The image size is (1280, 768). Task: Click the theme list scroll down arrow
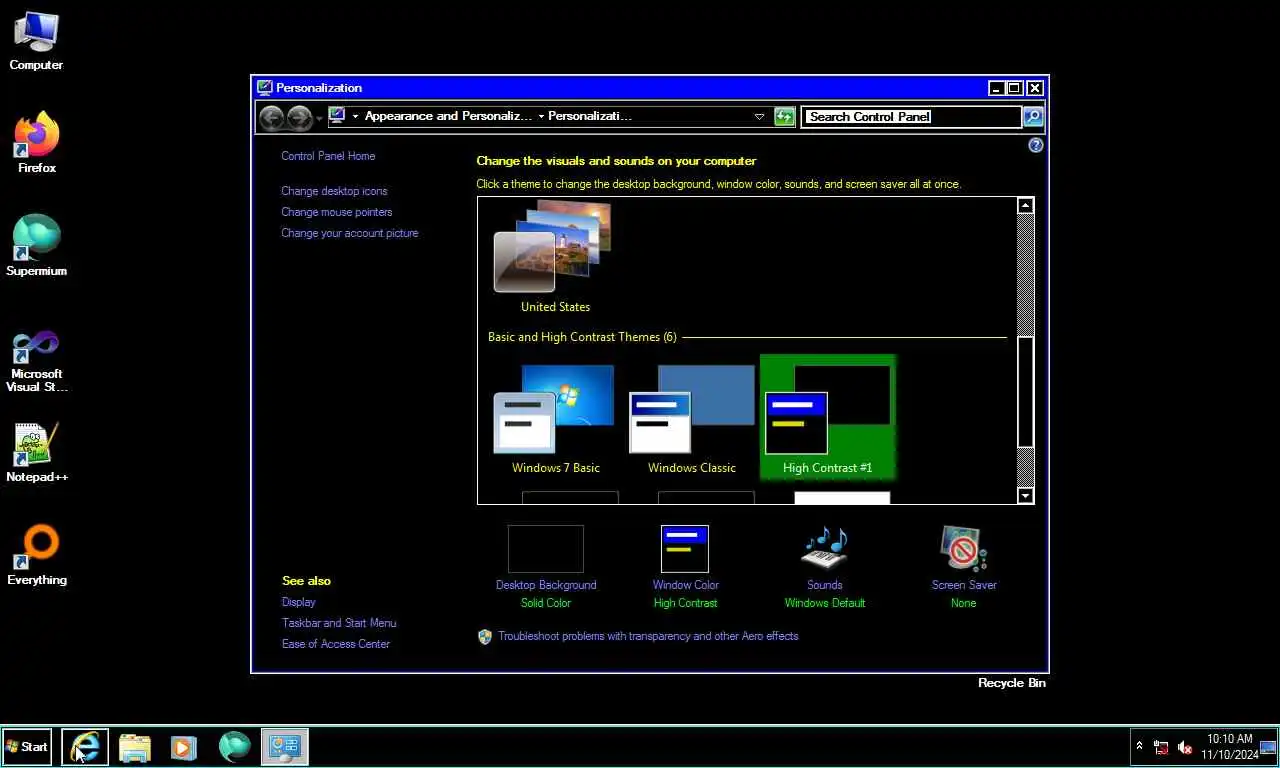(x=1025, y=495)
